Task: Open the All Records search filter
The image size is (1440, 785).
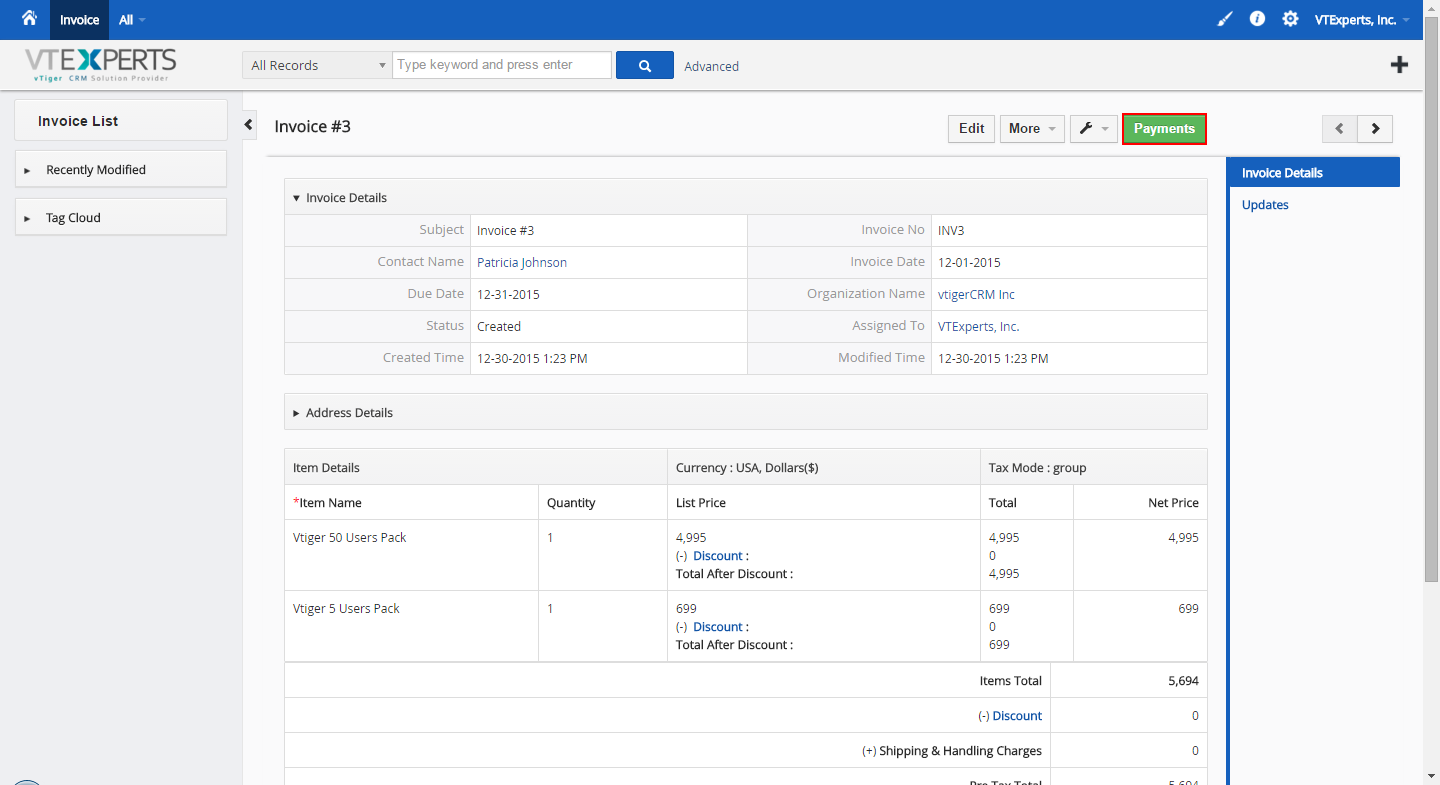Action: 317,65
